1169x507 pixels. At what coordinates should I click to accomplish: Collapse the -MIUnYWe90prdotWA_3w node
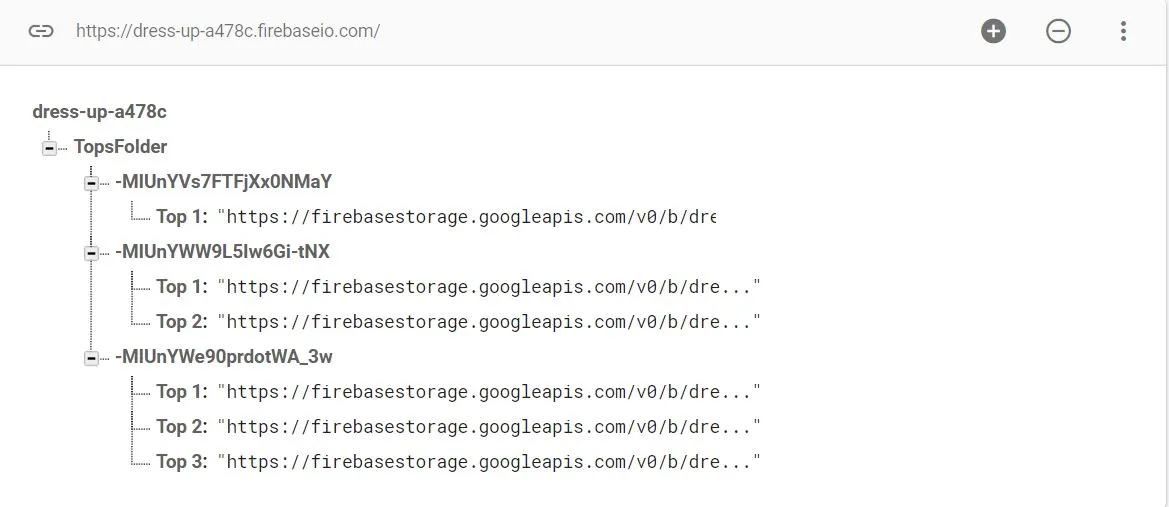91,358
